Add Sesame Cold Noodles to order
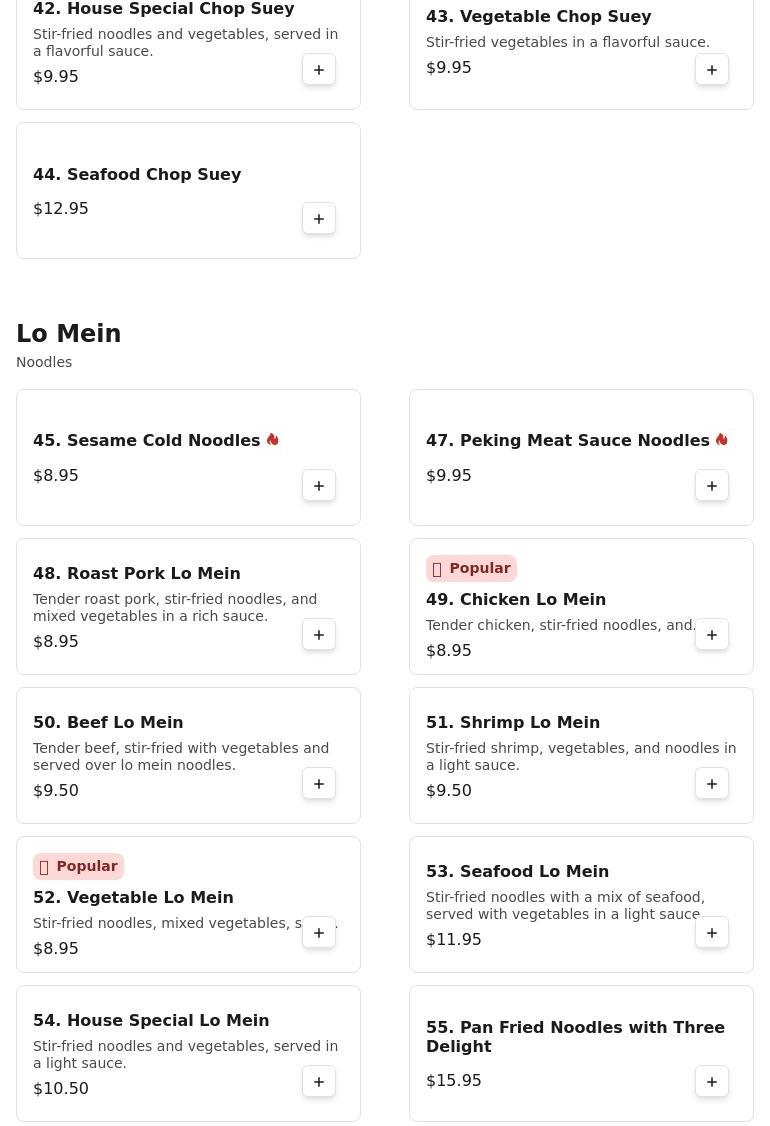The height and width of the screenshot is (1126, 770). pos(319,485)
